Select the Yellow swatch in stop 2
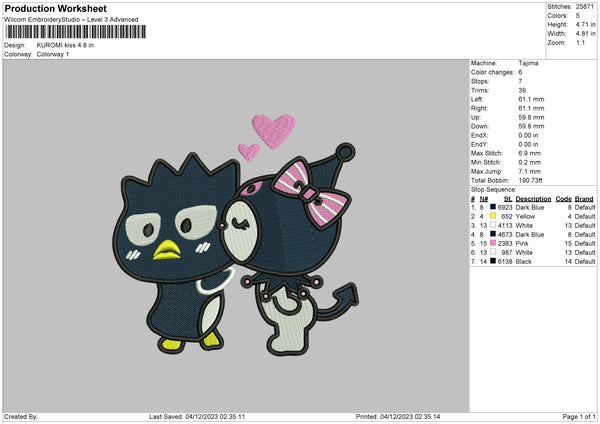 (493, 216)
